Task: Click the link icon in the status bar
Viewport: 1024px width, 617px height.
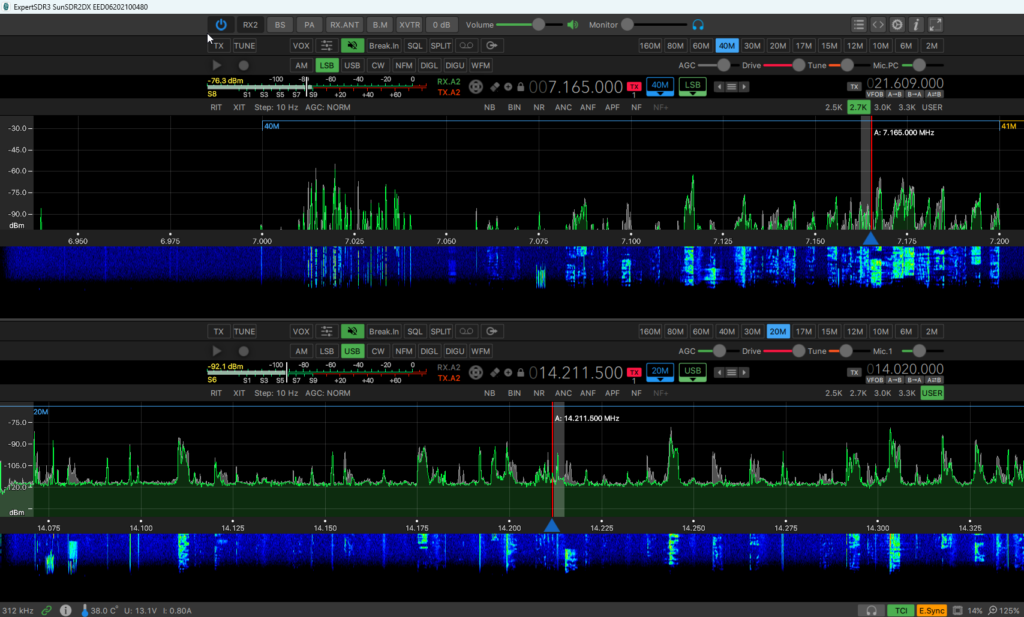Action: 47,610
